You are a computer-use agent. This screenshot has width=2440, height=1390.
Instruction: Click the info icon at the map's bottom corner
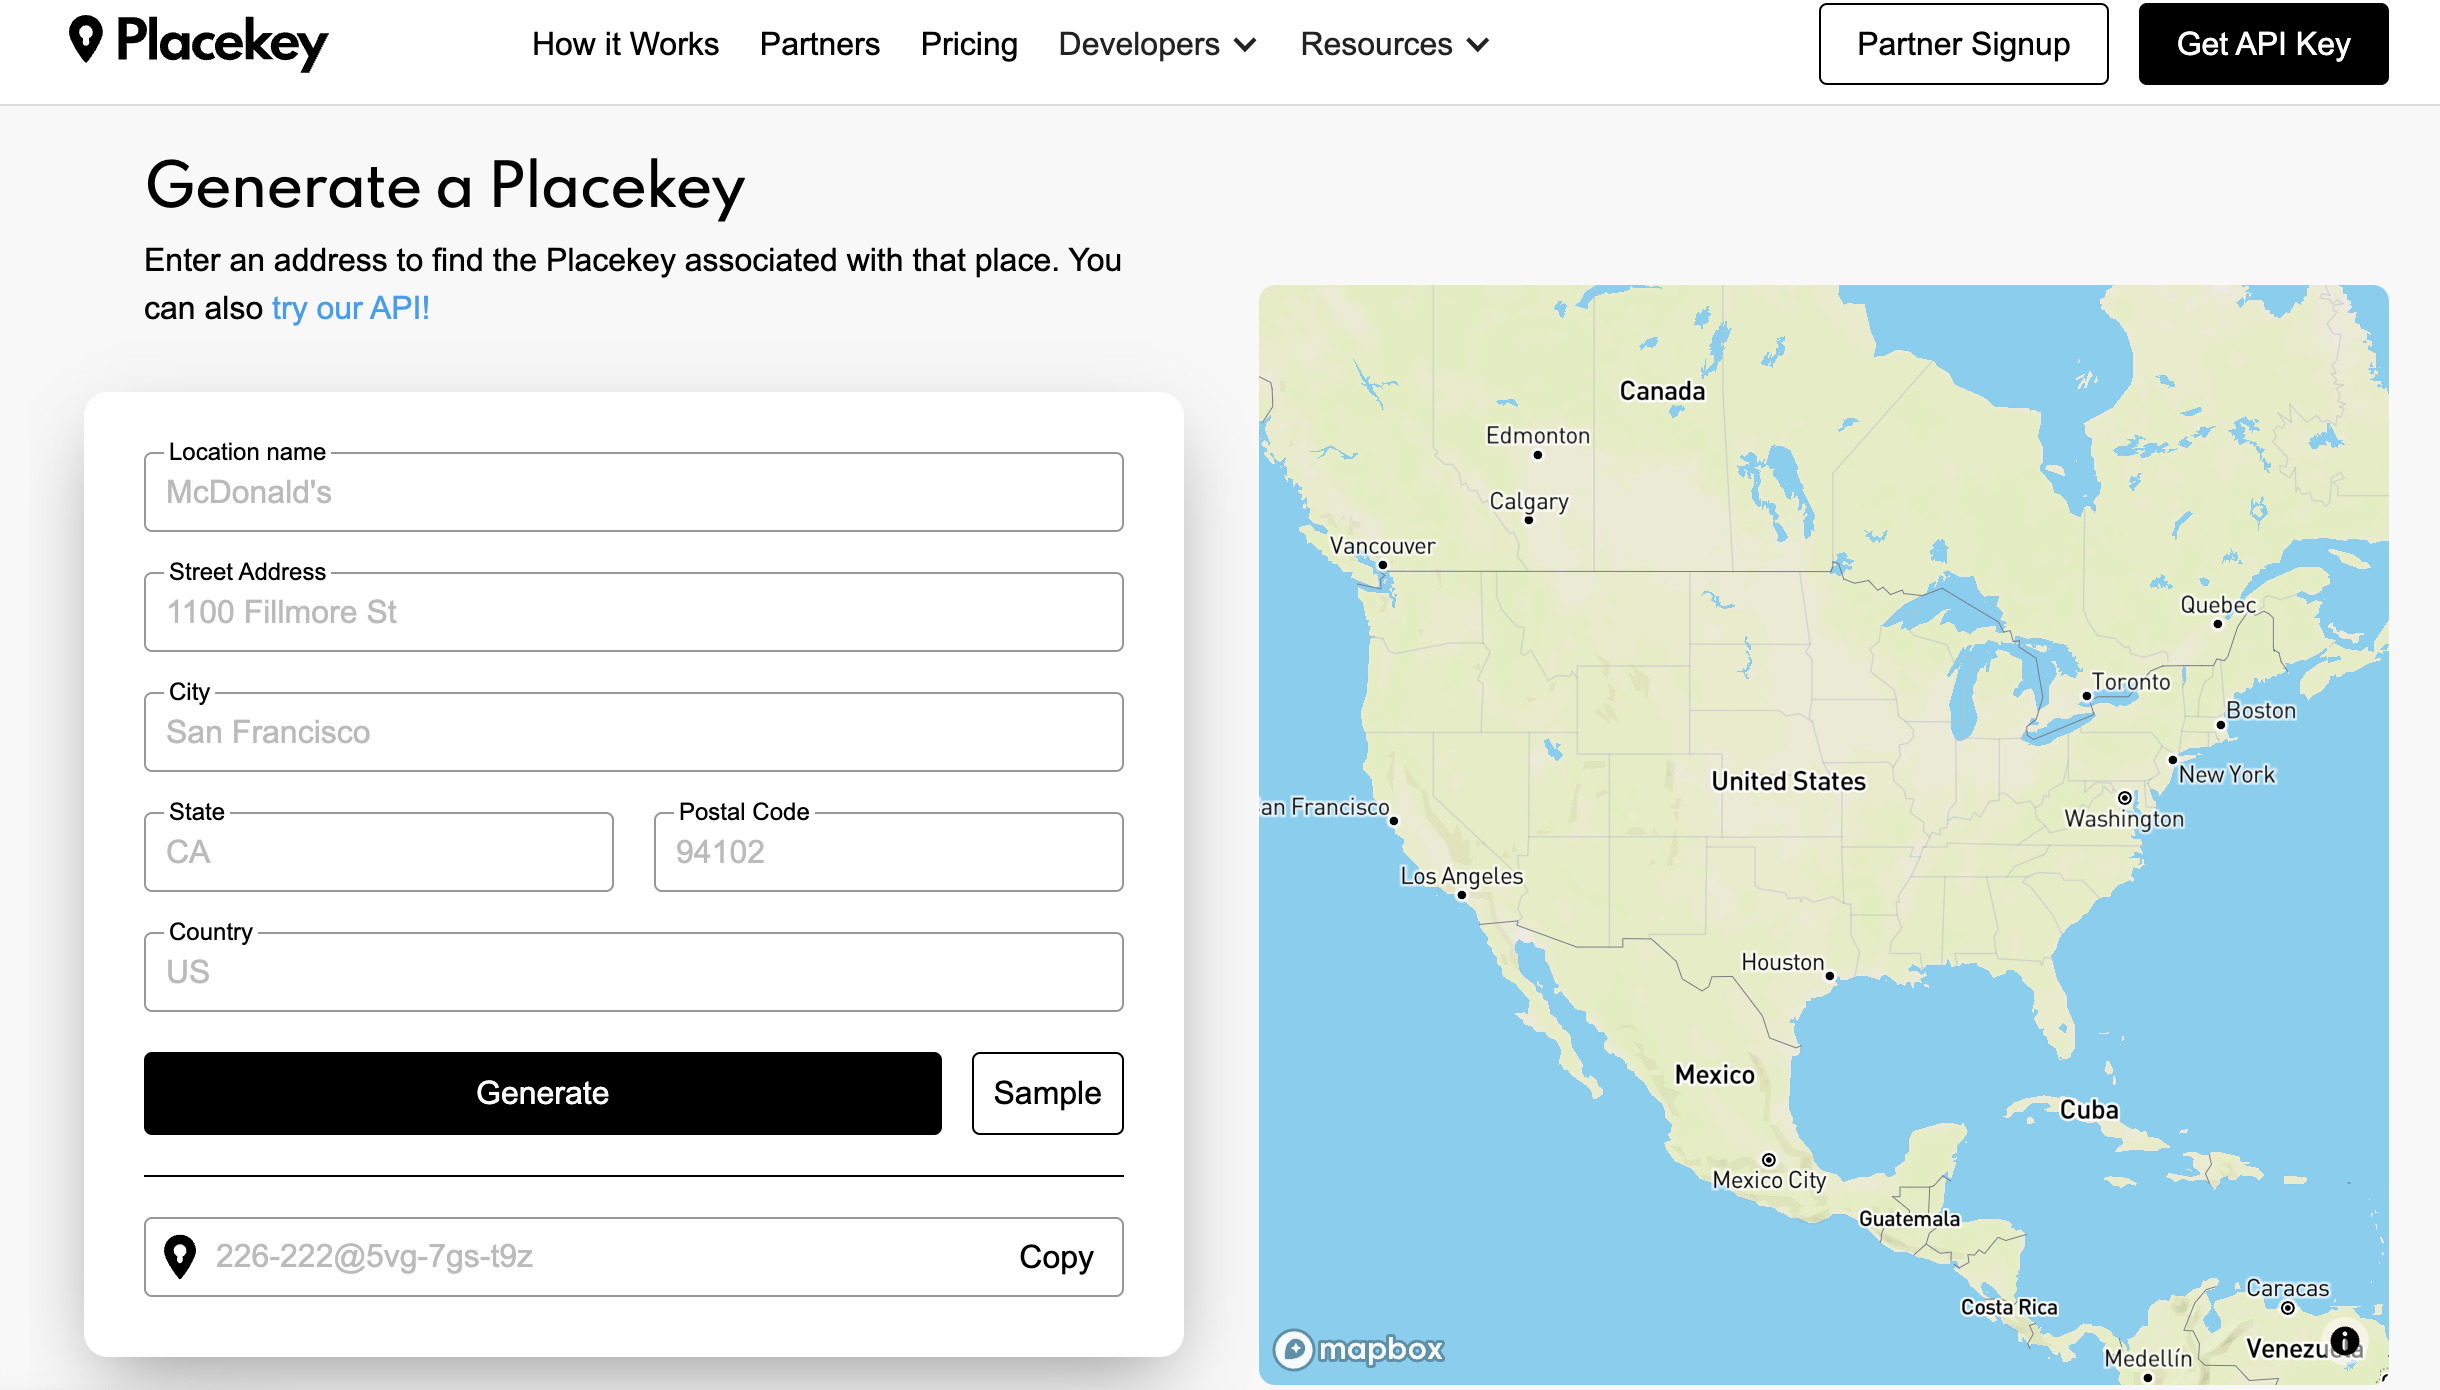pos(2345,1341)
